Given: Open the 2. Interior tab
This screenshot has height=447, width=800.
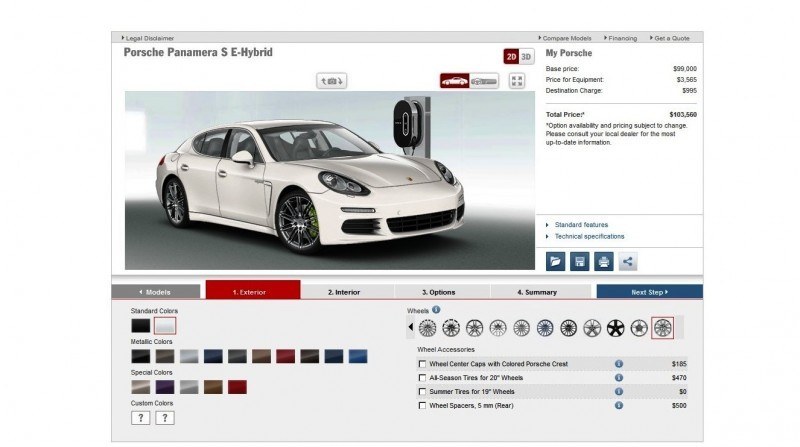Looking at the screenshot, I should click(x=344, y=292).
